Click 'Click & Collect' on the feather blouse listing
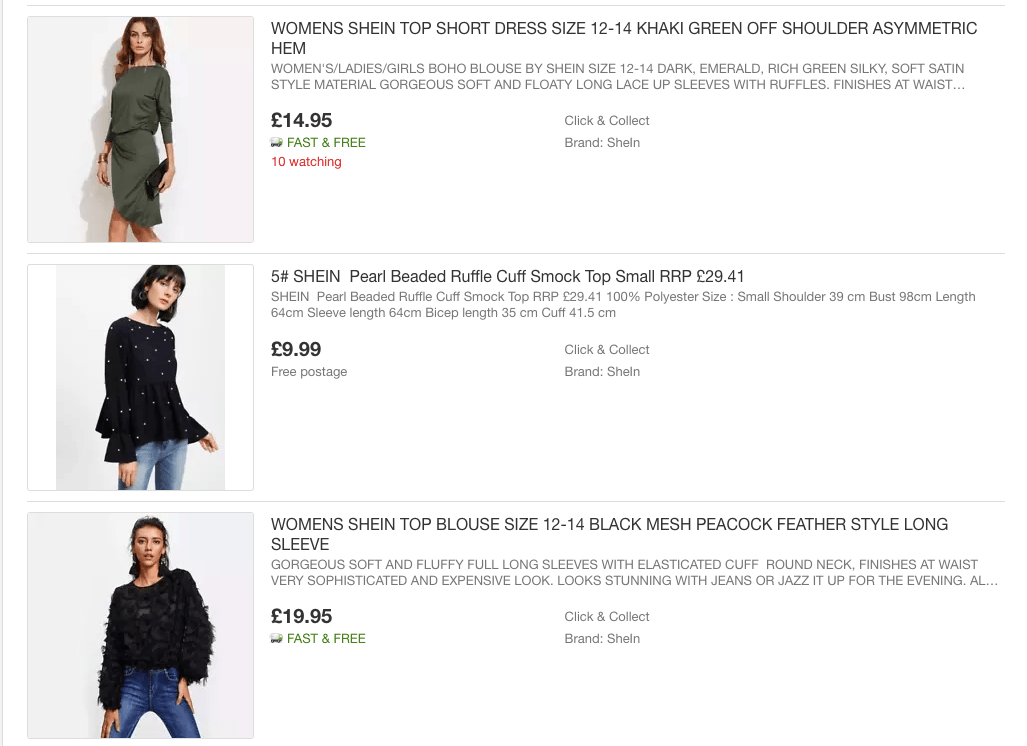1027x746 pixels. 606,616
